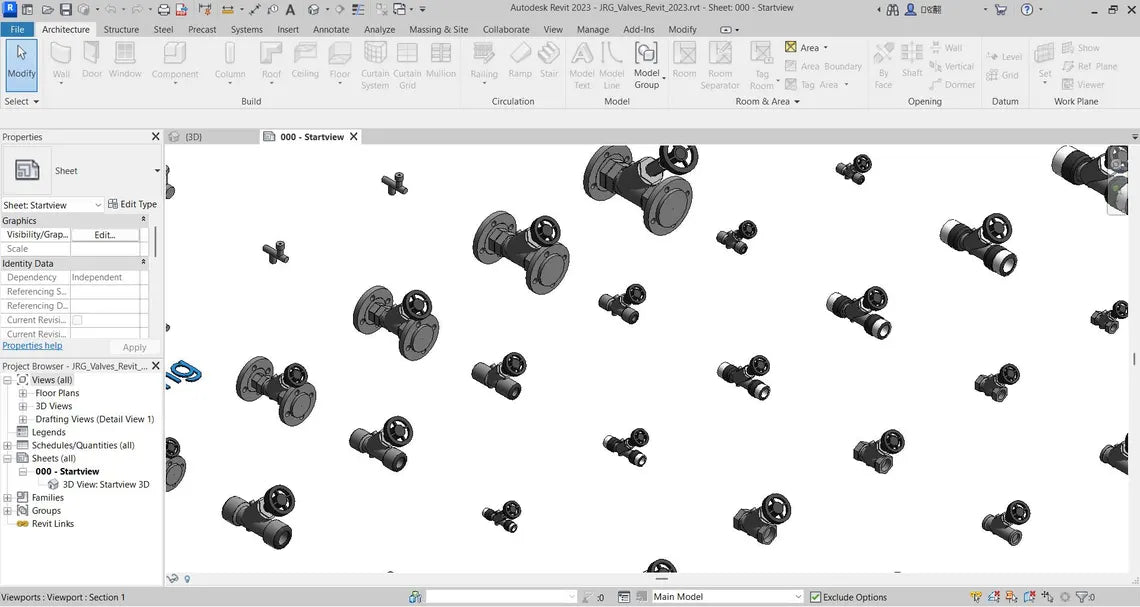Click the shopping cart icon in title bar

click(1001, 9)
